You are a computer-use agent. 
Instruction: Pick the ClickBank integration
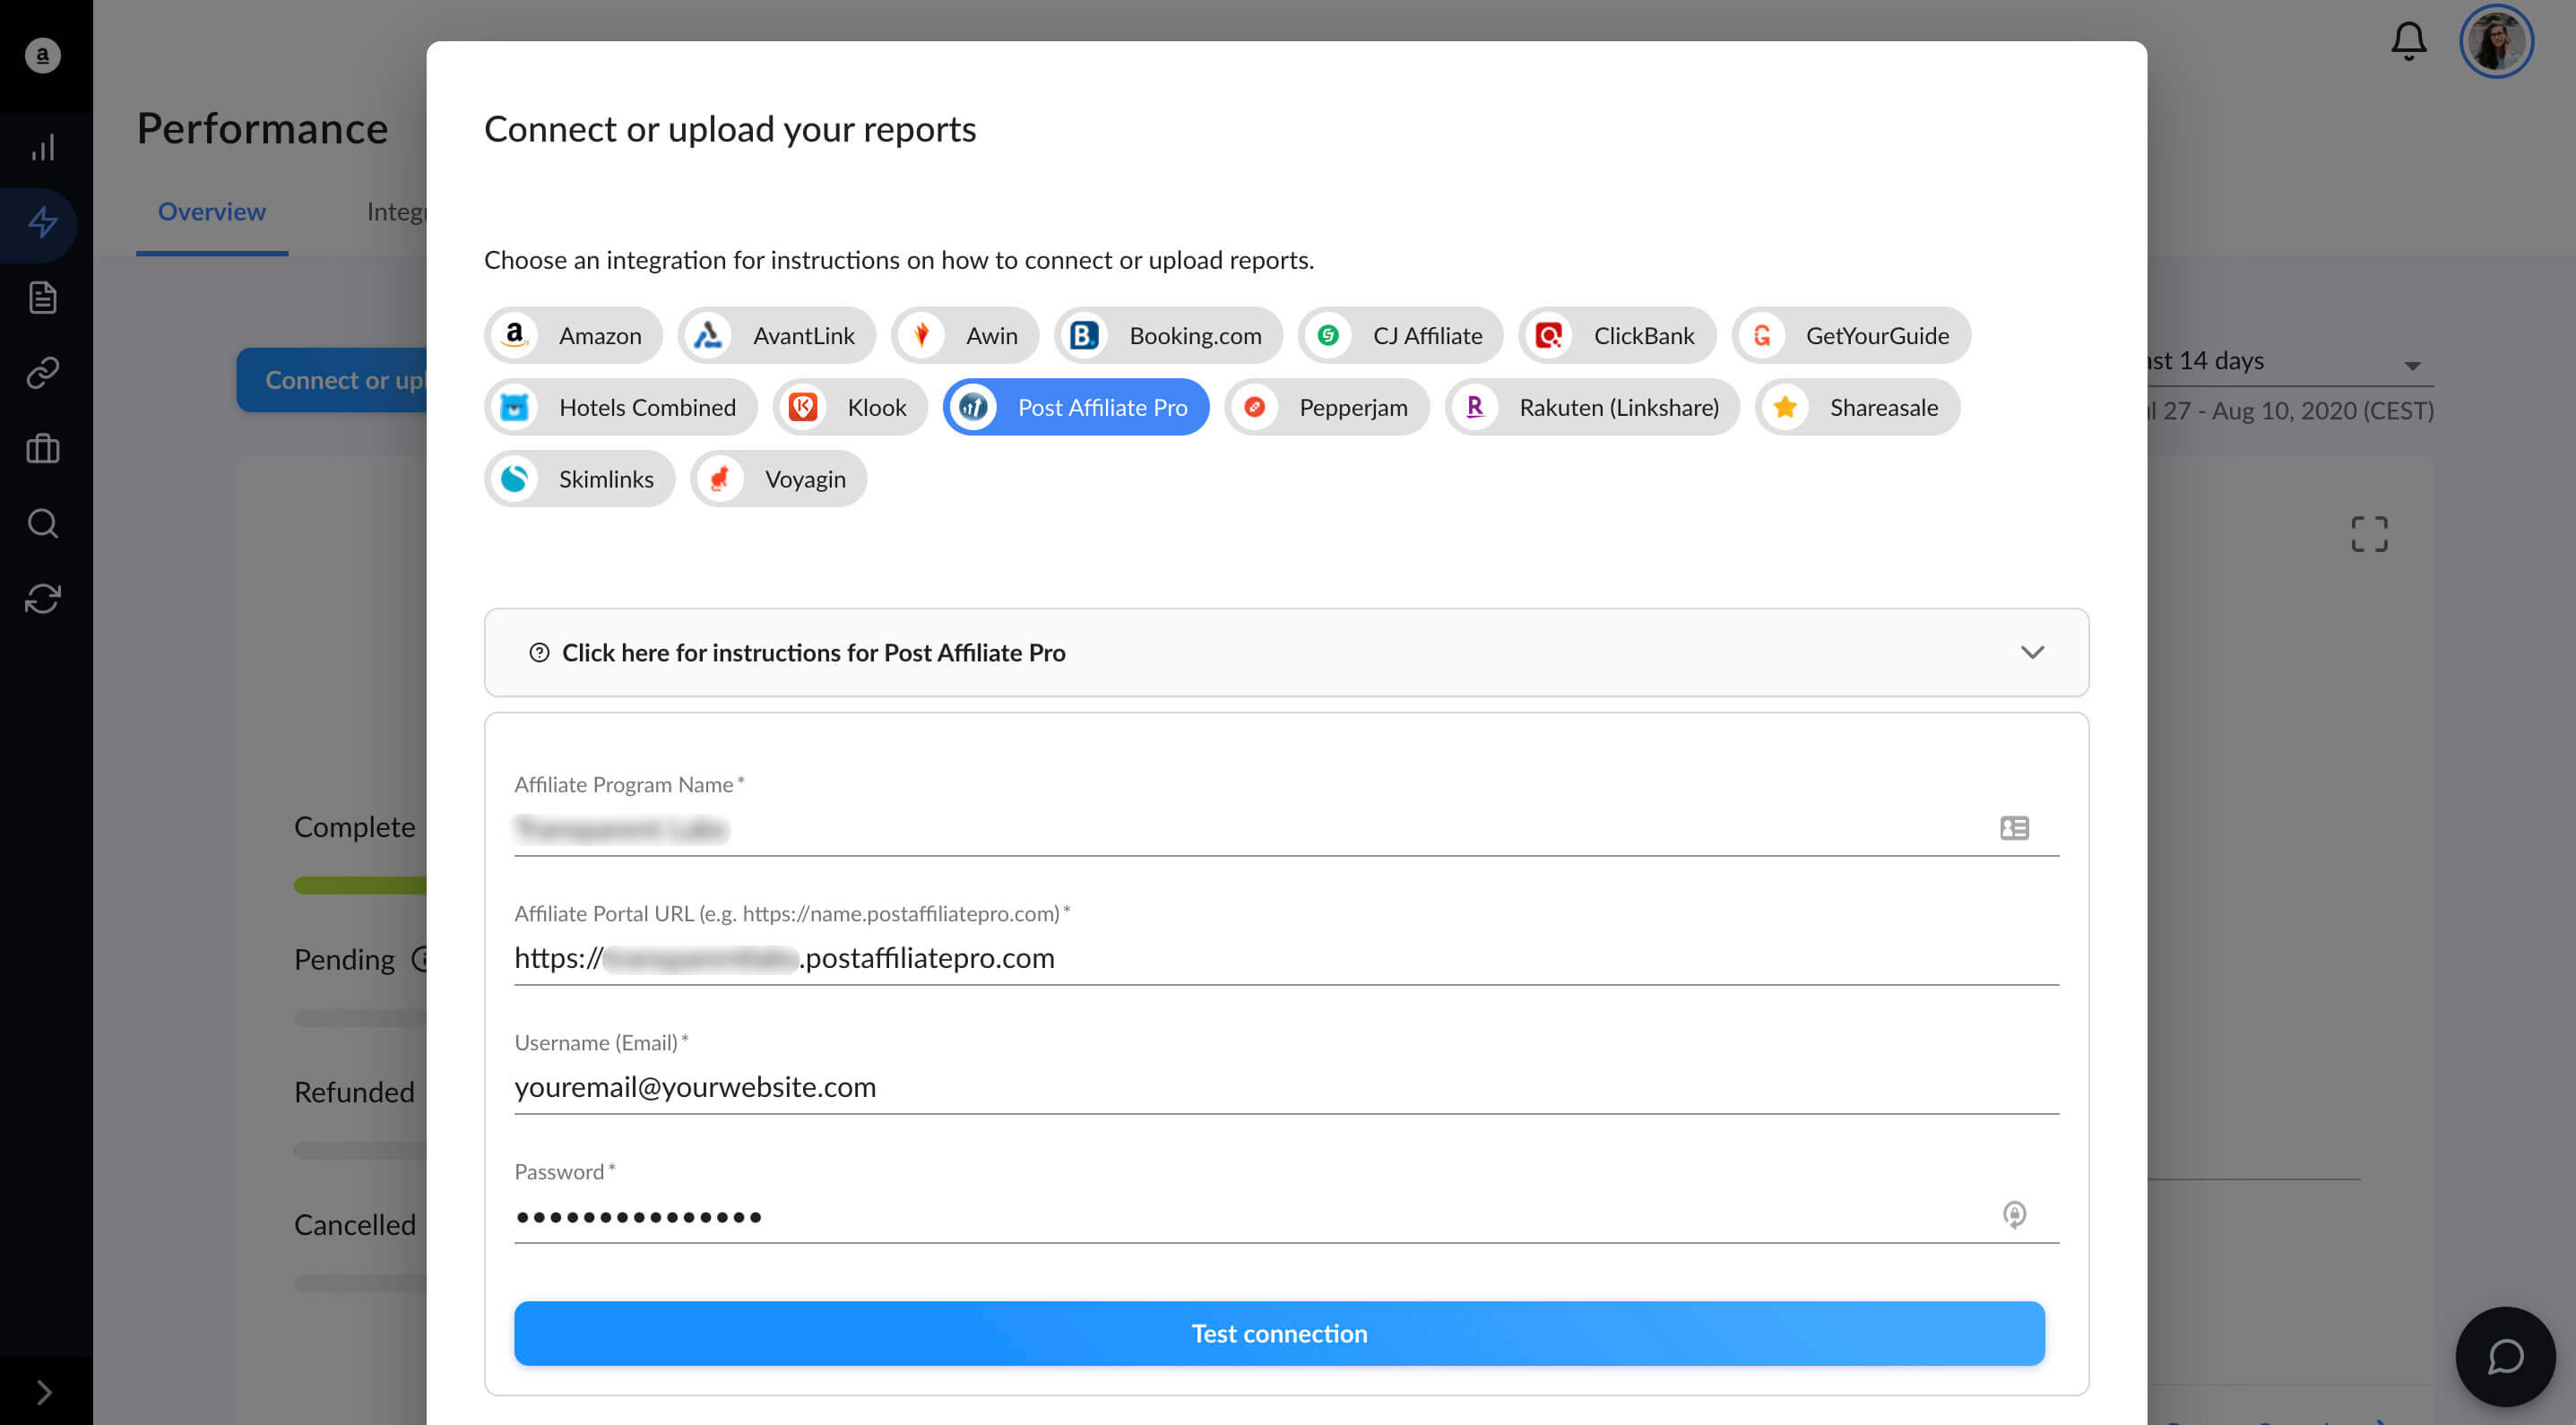(x=1617, y=335)
